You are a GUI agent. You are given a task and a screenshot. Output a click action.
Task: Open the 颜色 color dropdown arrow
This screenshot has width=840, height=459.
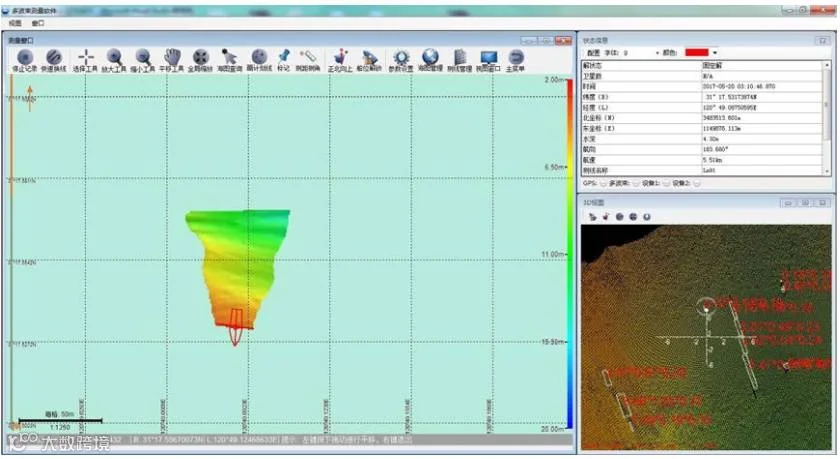point(715,52)
